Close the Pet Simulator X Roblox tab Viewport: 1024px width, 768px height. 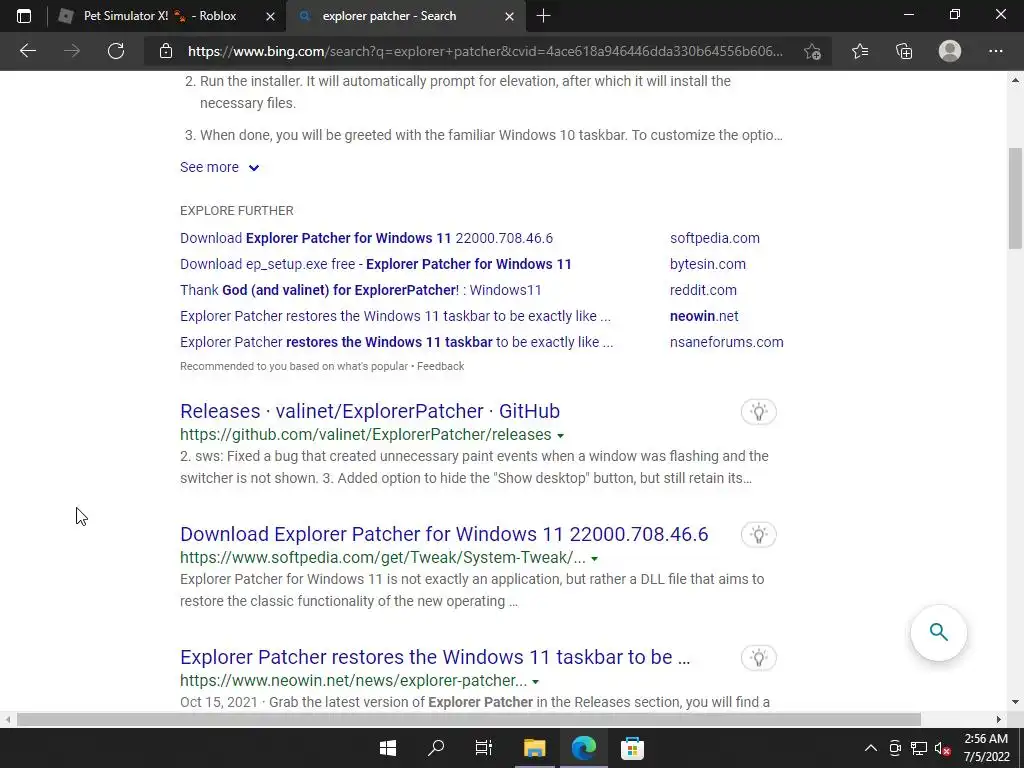coord(270,16)
